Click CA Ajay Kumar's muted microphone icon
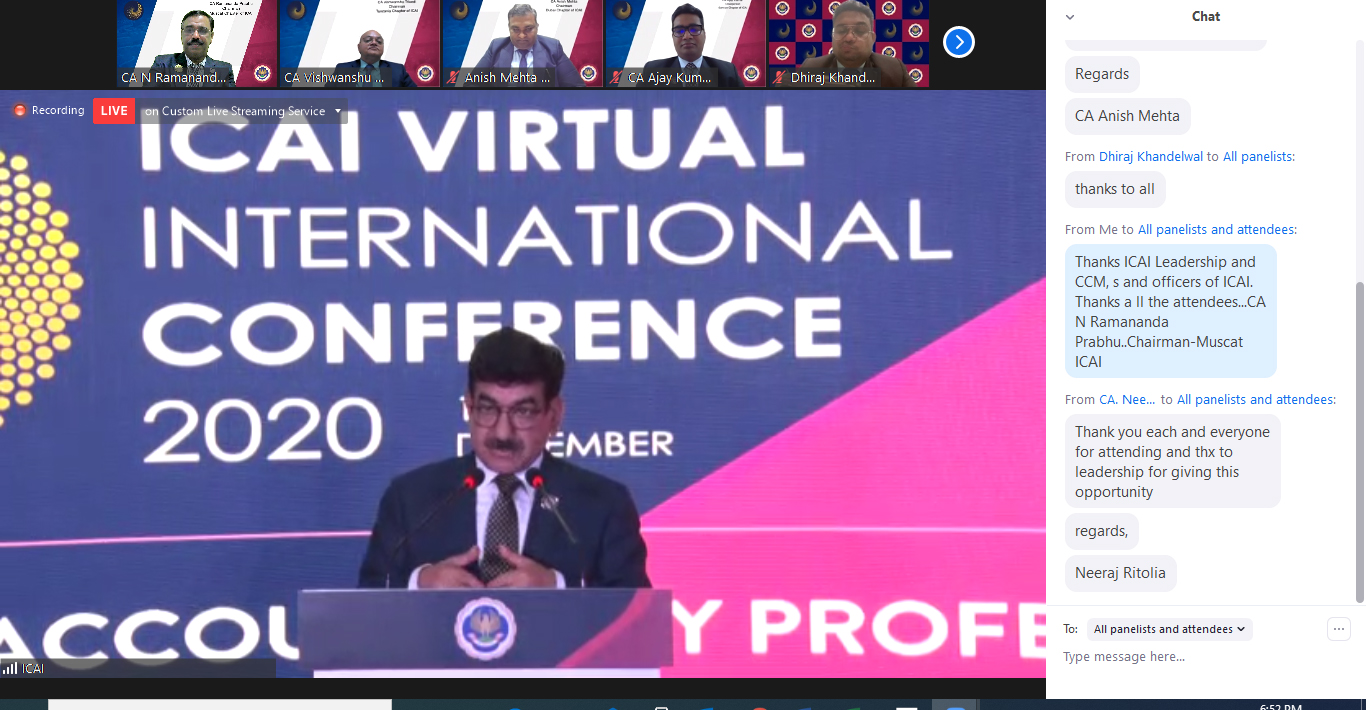1366x710 pixels. click(x=616, y=77)
